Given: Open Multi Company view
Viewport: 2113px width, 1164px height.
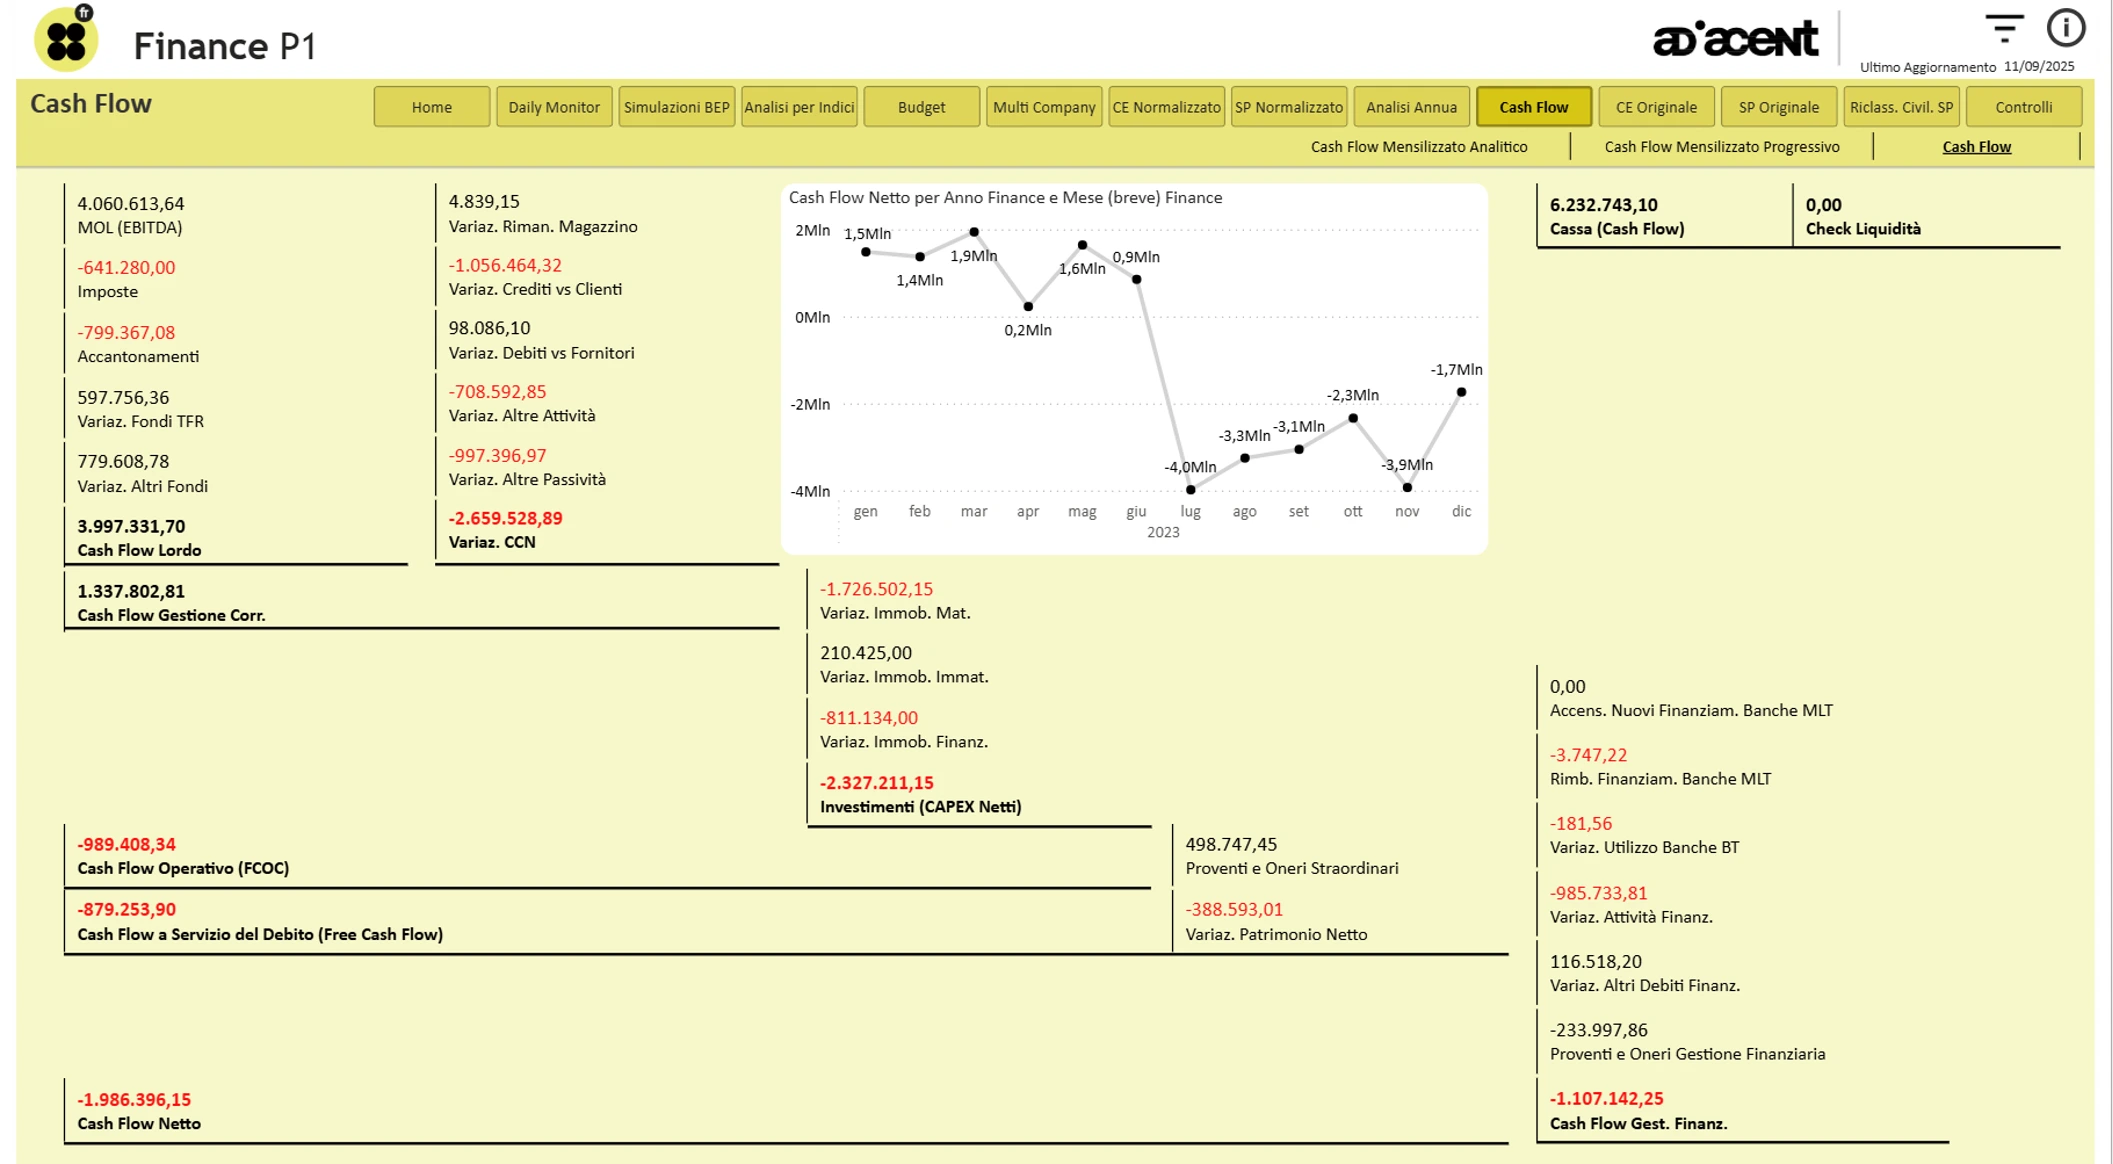Looking at the screenshot, I should click(x=1044, y=107).
